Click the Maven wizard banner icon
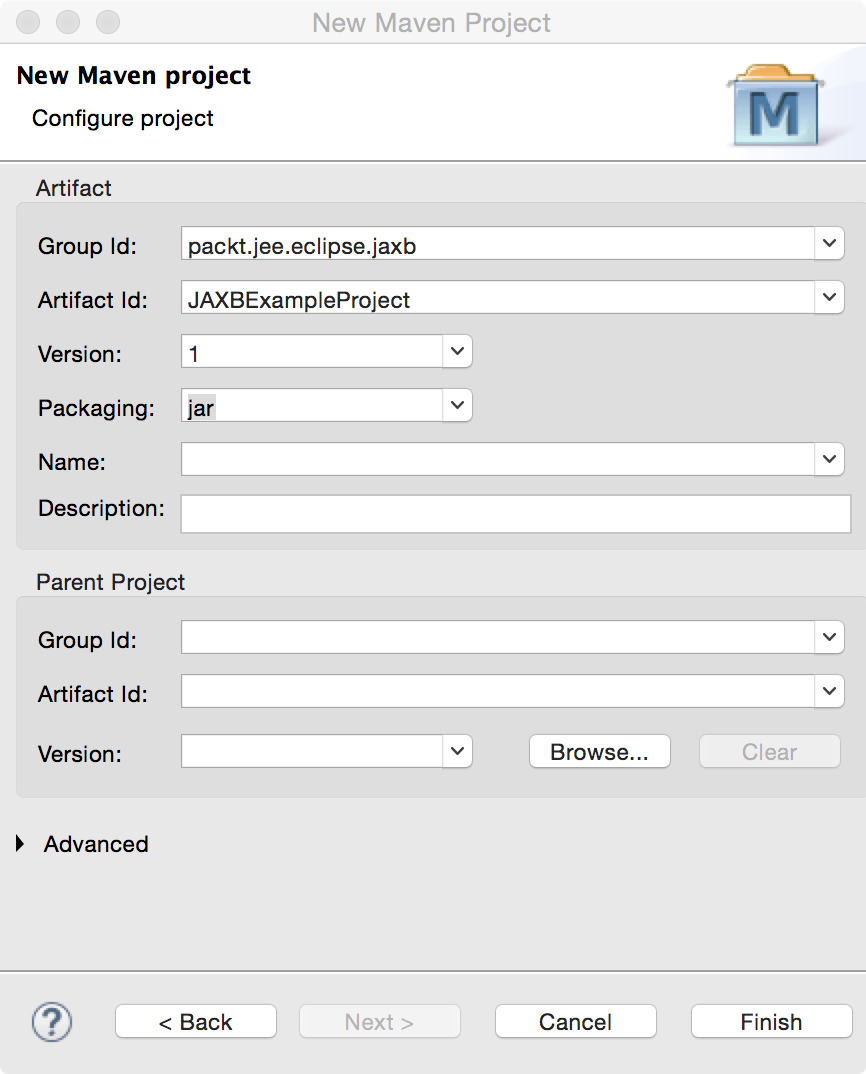 click(774, 107)
